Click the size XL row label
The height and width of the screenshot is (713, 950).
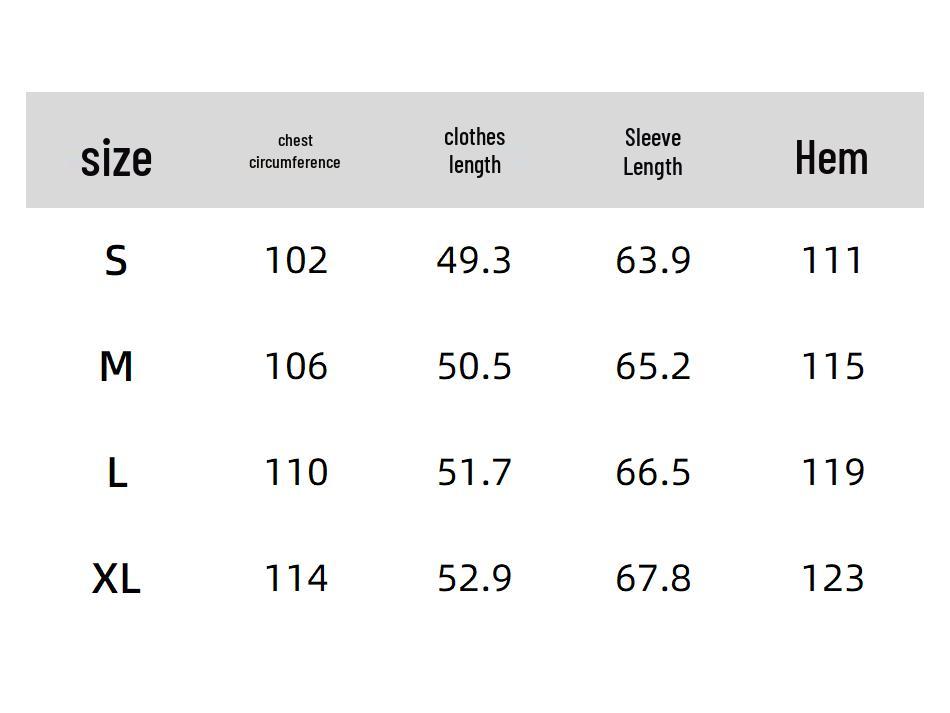pos(116,579)
